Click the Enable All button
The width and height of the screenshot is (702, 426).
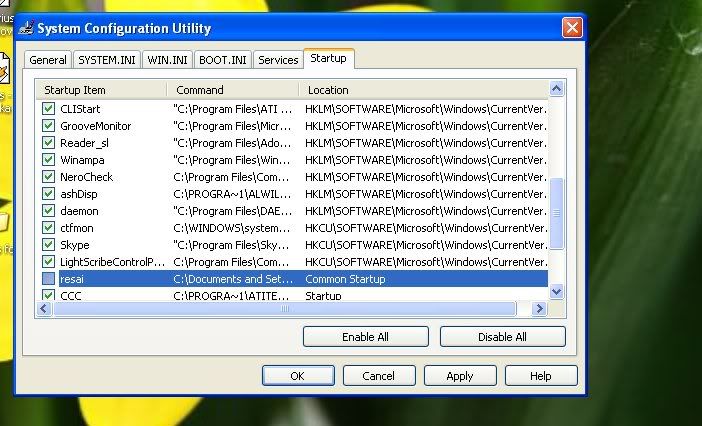[366, 337]
